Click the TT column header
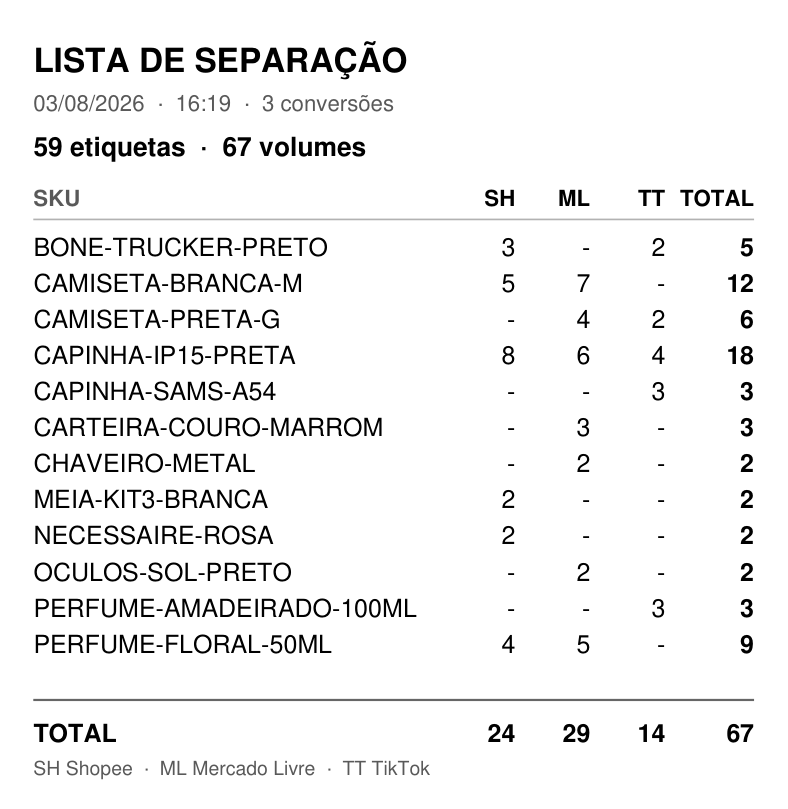 (651, 199)
